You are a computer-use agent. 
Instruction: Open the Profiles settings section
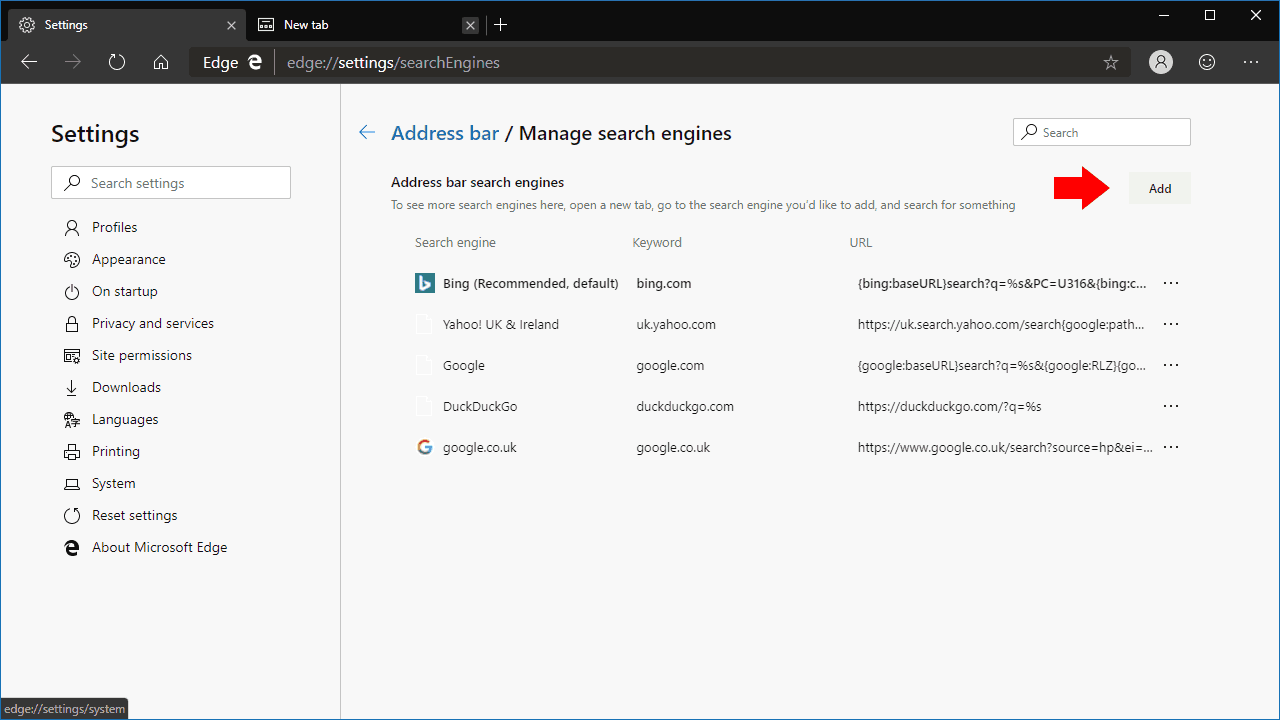114,227
